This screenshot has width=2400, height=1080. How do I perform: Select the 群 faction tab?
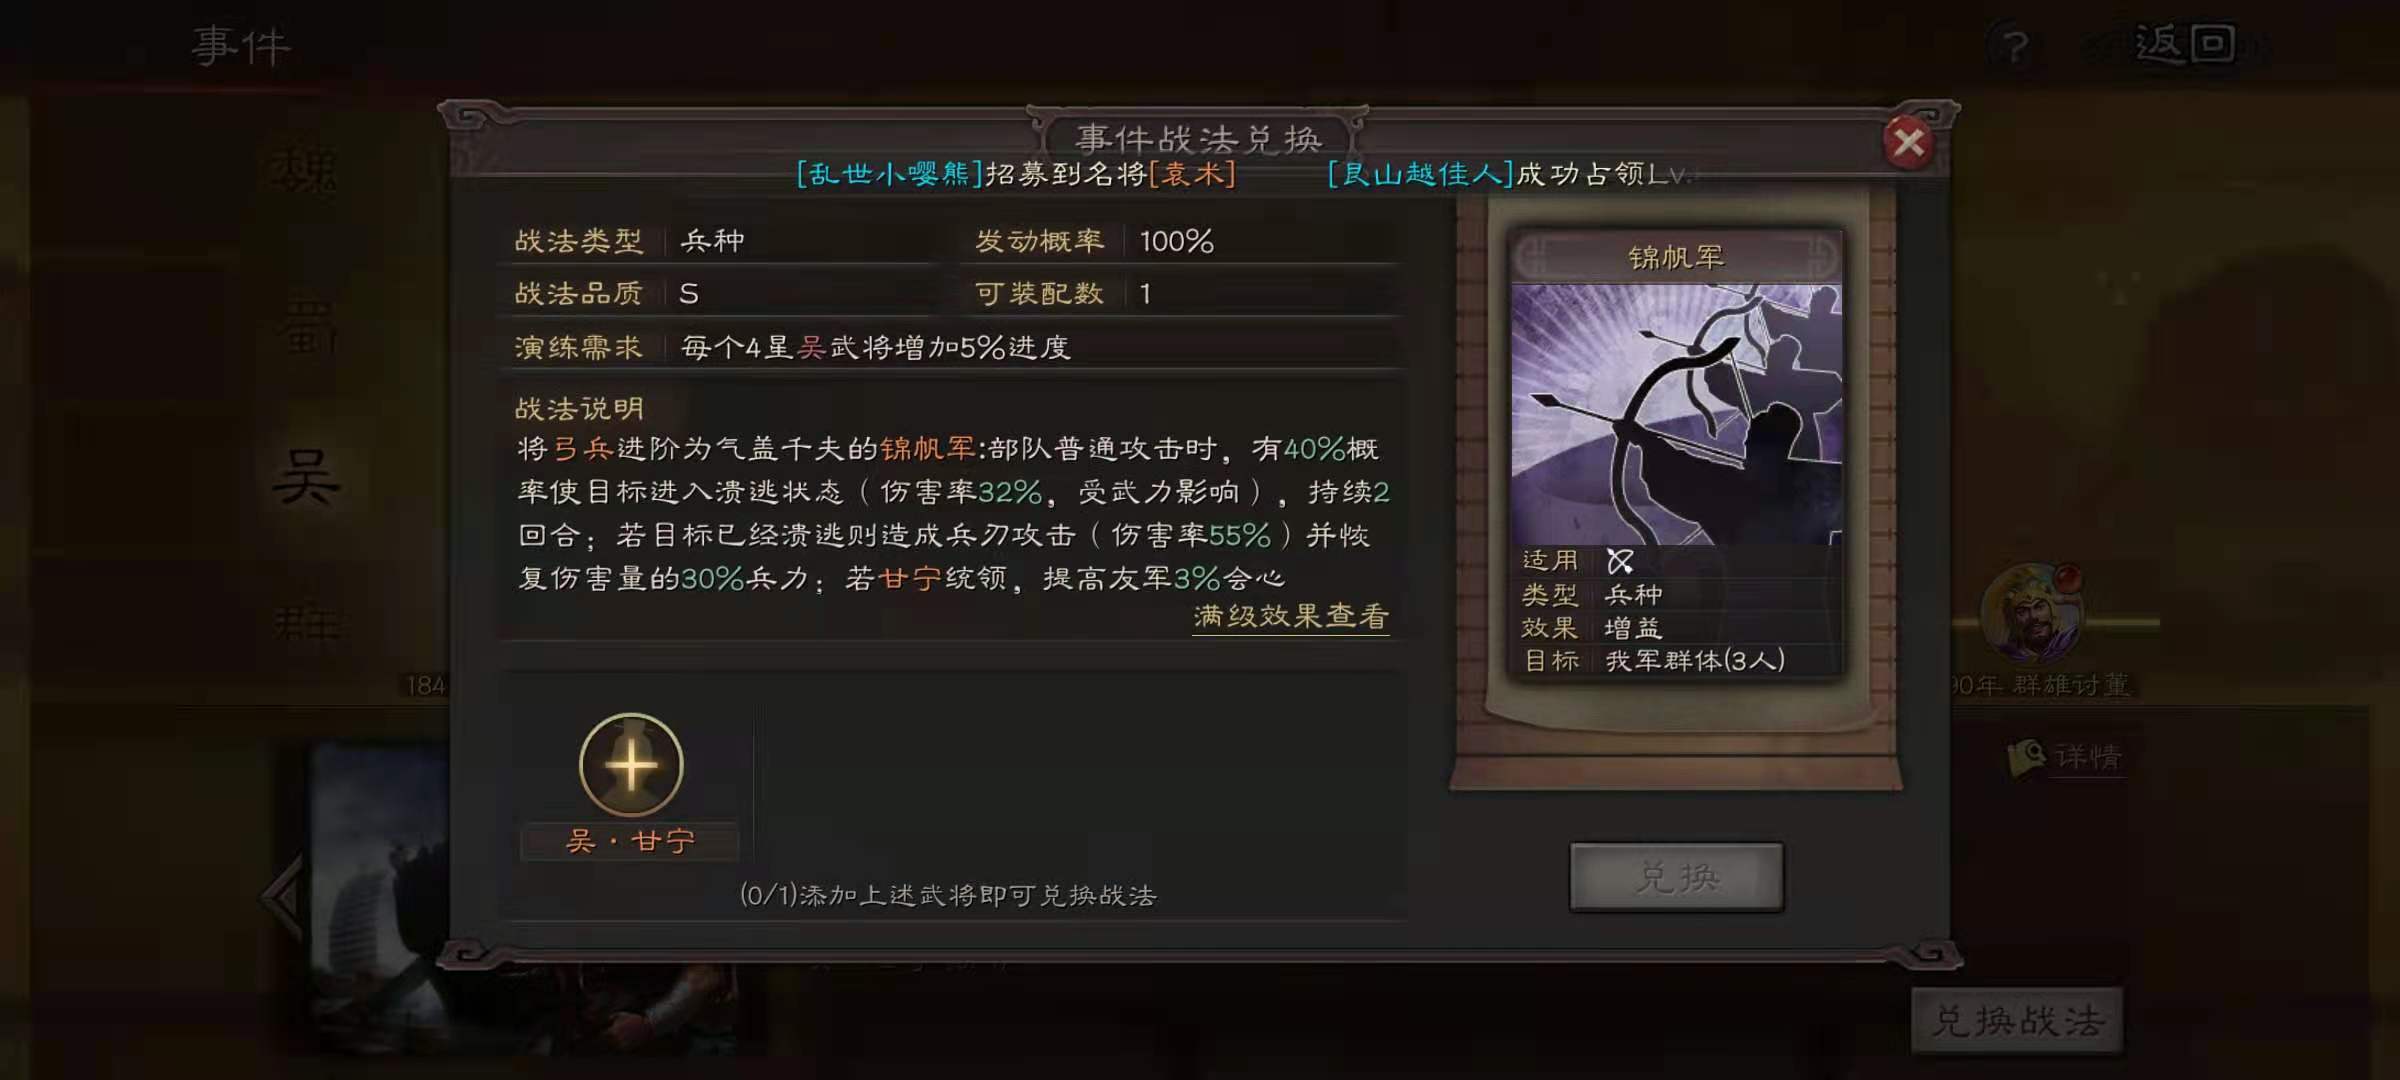pos(306,627)
